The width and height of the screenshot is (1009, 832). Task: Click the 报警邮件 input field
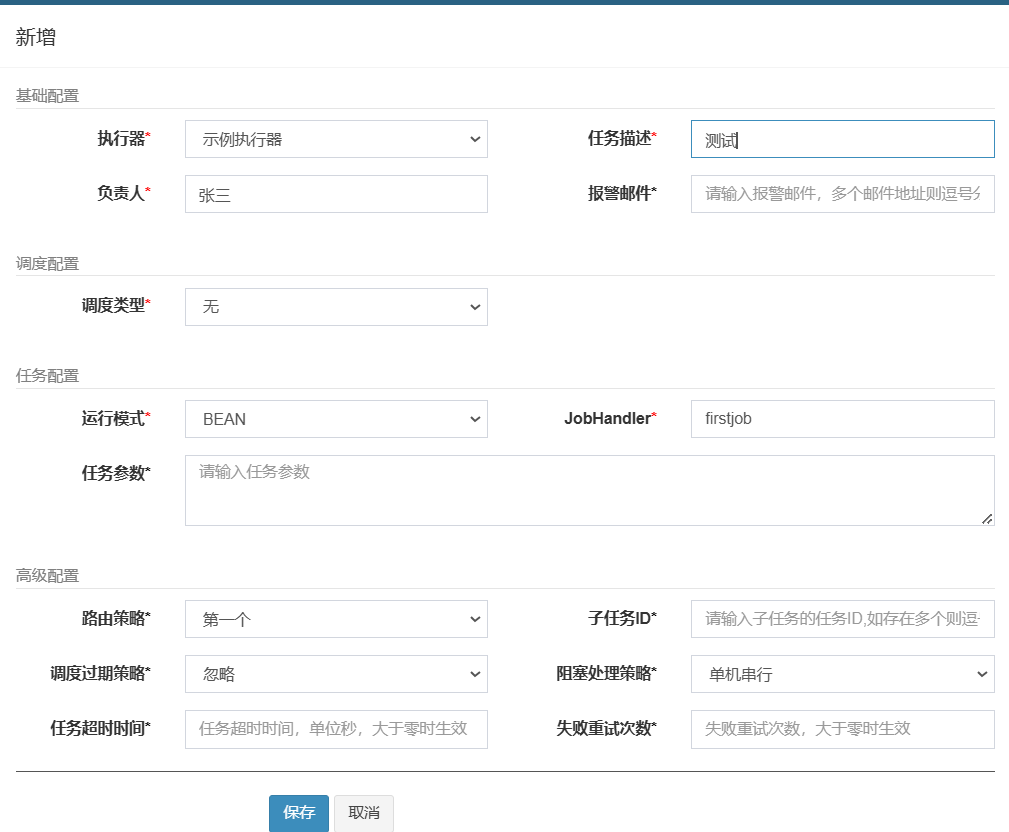tap(842, 194)
